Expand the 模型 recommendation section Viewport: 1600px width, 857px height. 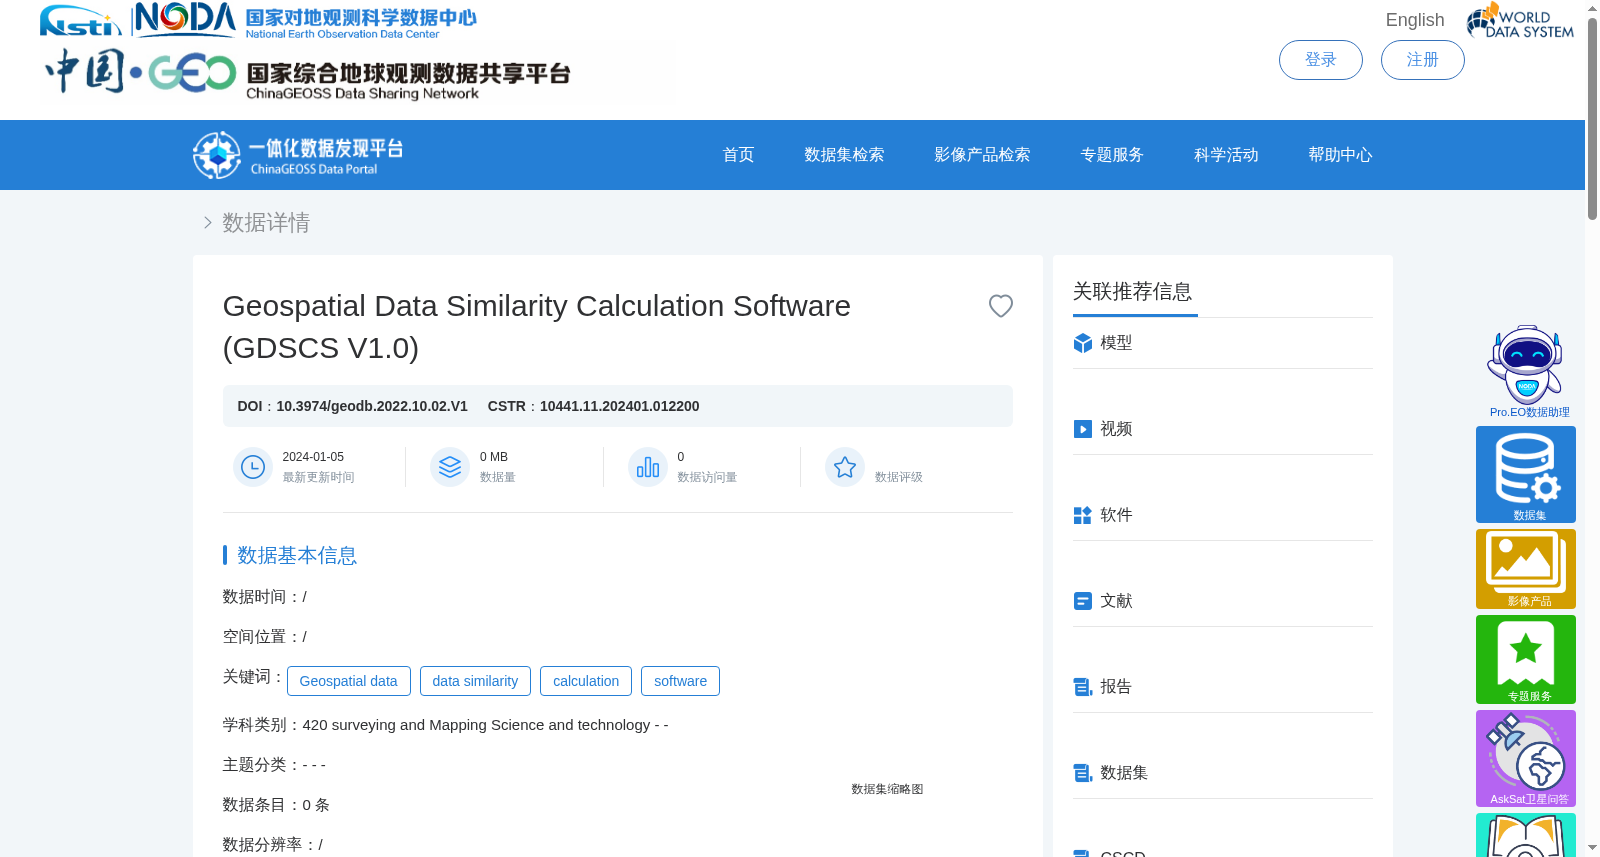tap(1223, 343)
